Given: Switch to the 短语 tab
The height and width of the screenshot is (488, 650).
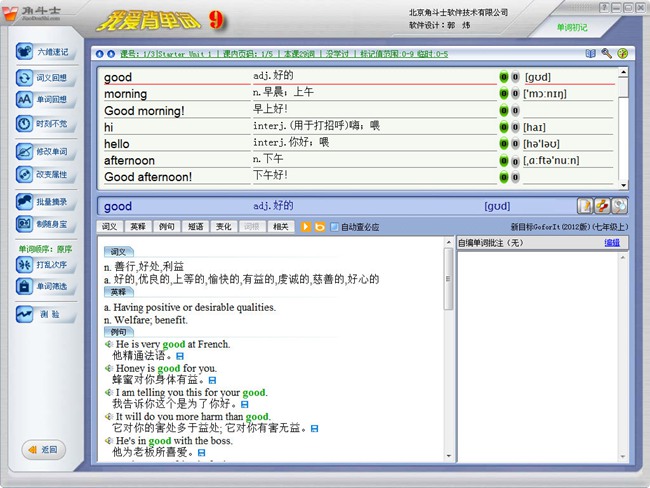Looking at the screenshot, I should [195, 227].
